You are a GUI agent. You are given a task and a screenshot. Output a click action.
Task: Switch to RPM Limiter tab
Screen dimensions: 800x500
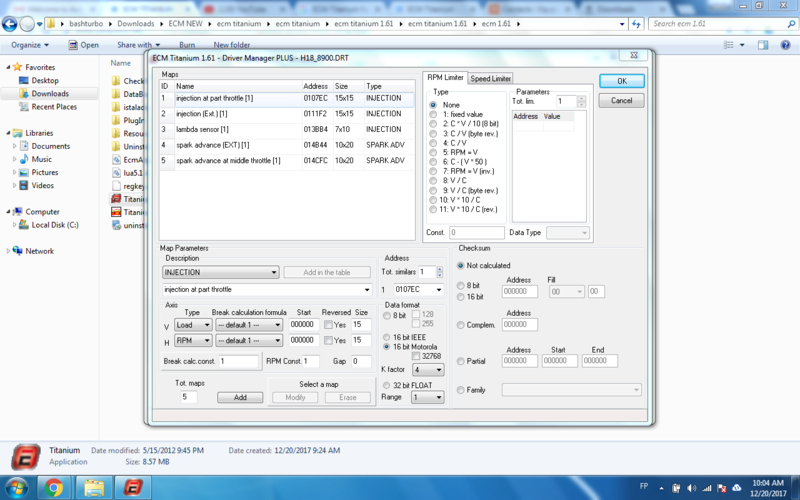(x=445, y=78)
